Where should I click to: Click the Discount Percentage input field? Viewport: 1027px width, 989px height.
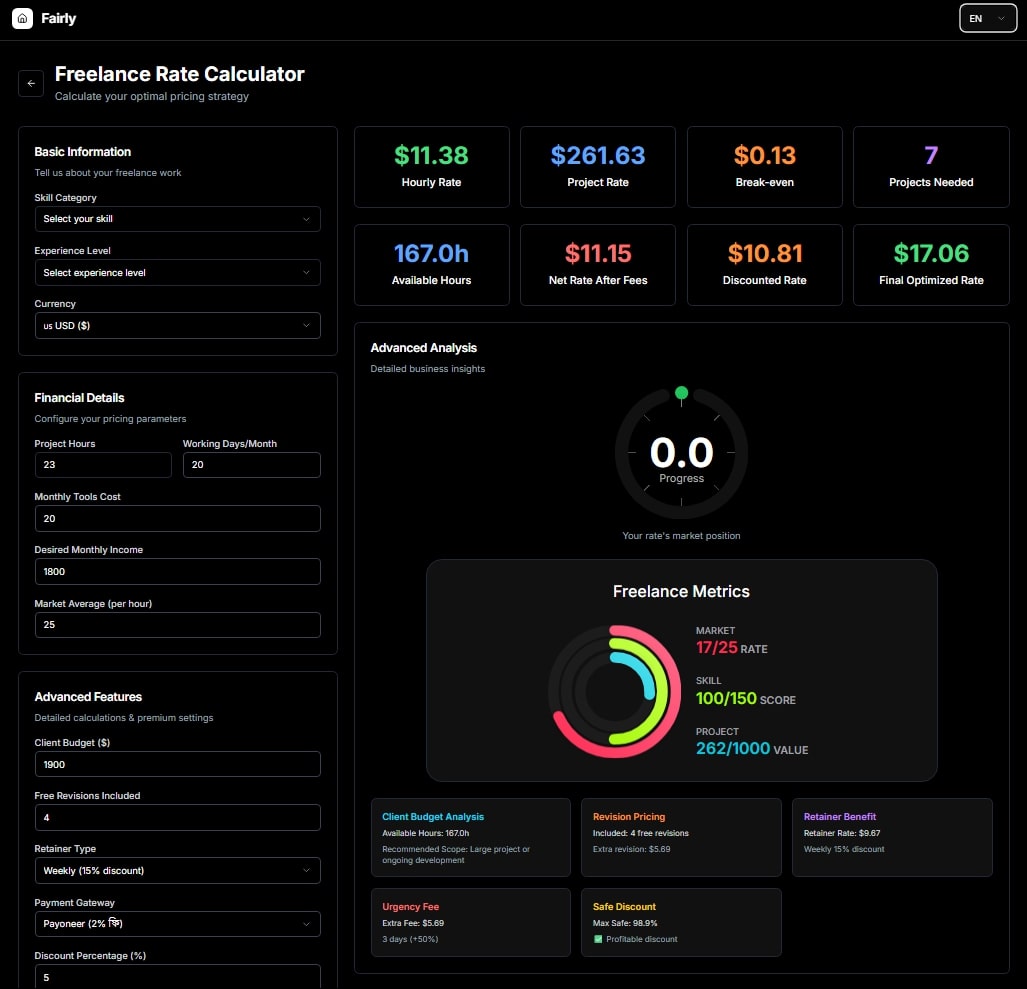coord(177,976)
